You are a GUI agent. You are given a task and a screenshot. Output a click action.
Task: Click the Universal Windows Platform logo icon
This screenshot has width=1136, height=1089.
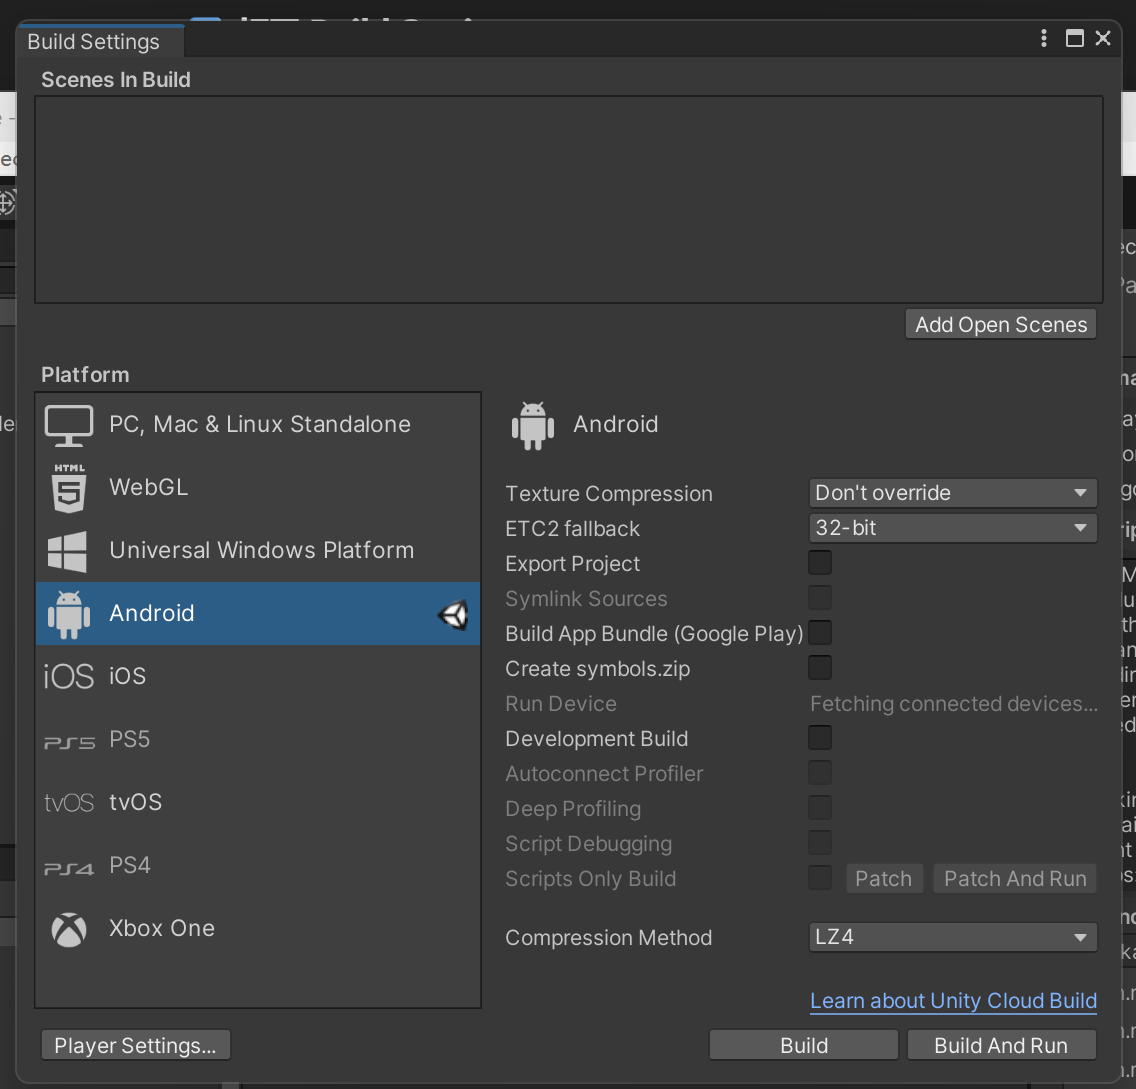click(x=69, y=551)
